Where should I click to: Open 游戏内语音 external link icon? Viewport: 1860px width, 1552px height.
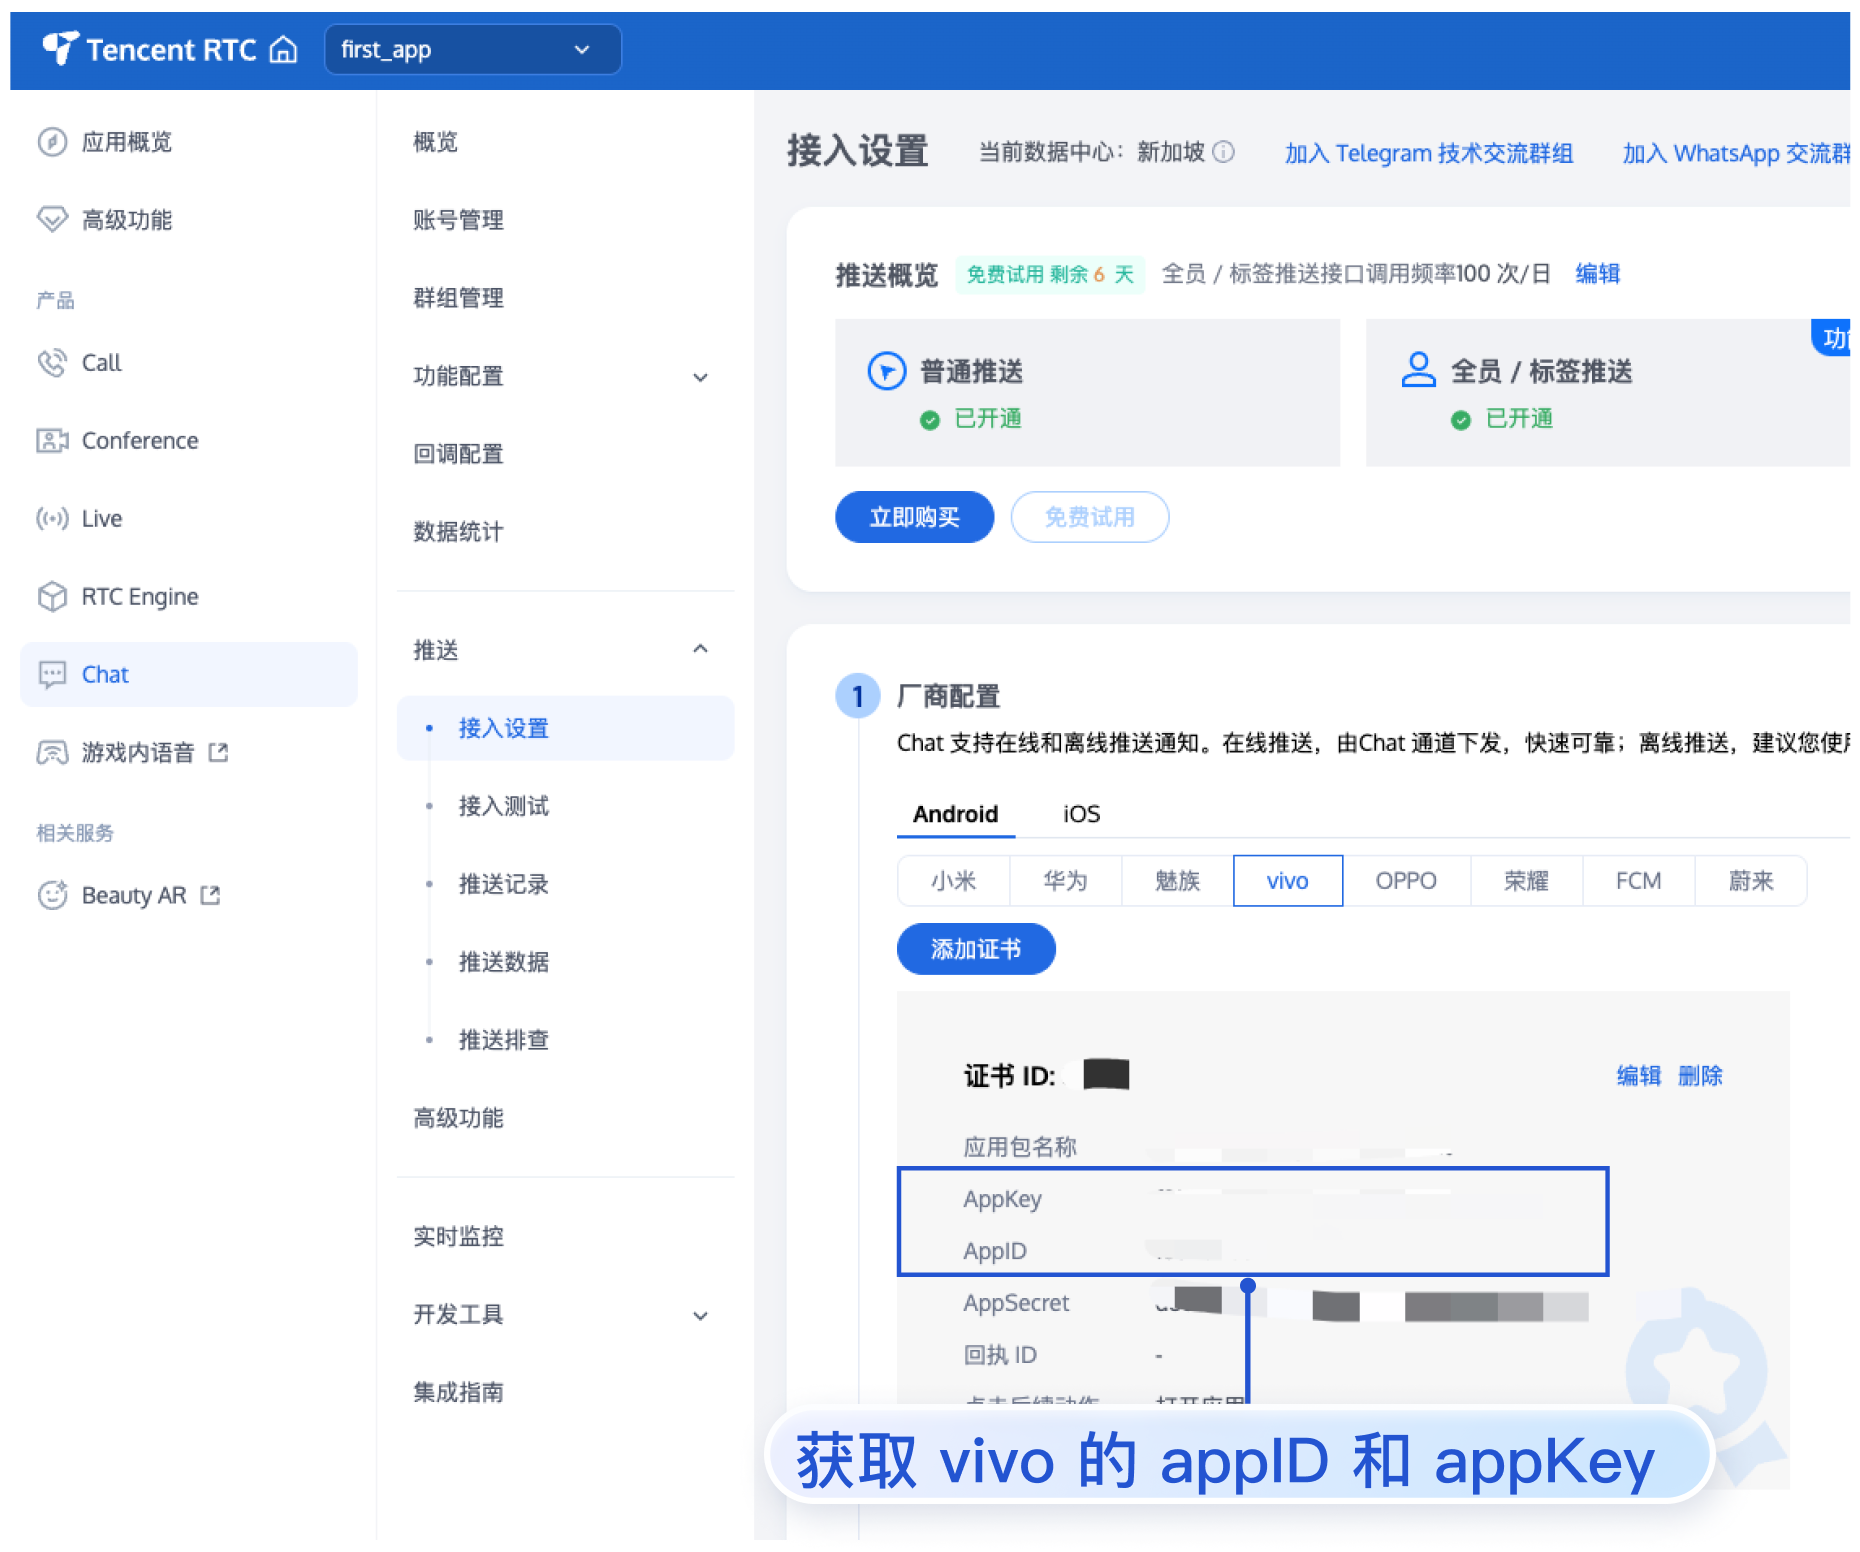tap(218, 753)
